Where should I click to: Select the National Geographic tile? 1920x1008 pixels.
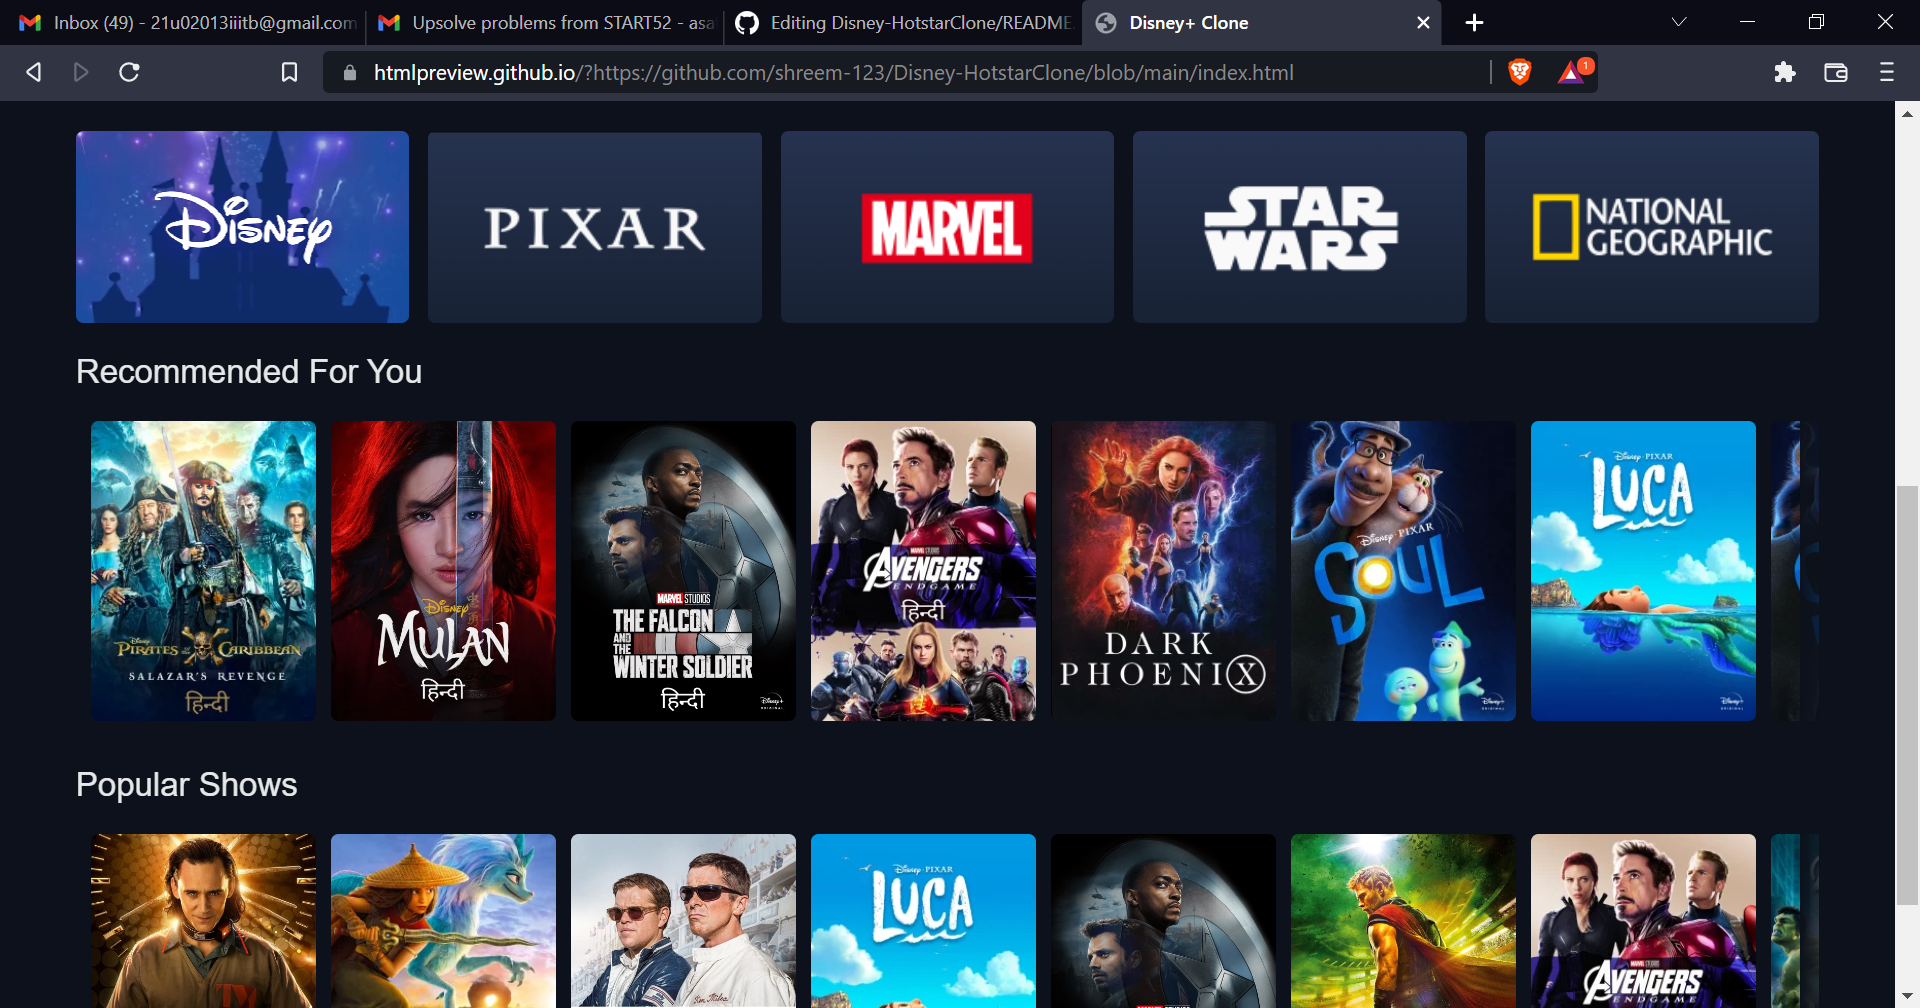pos(1651,227)
